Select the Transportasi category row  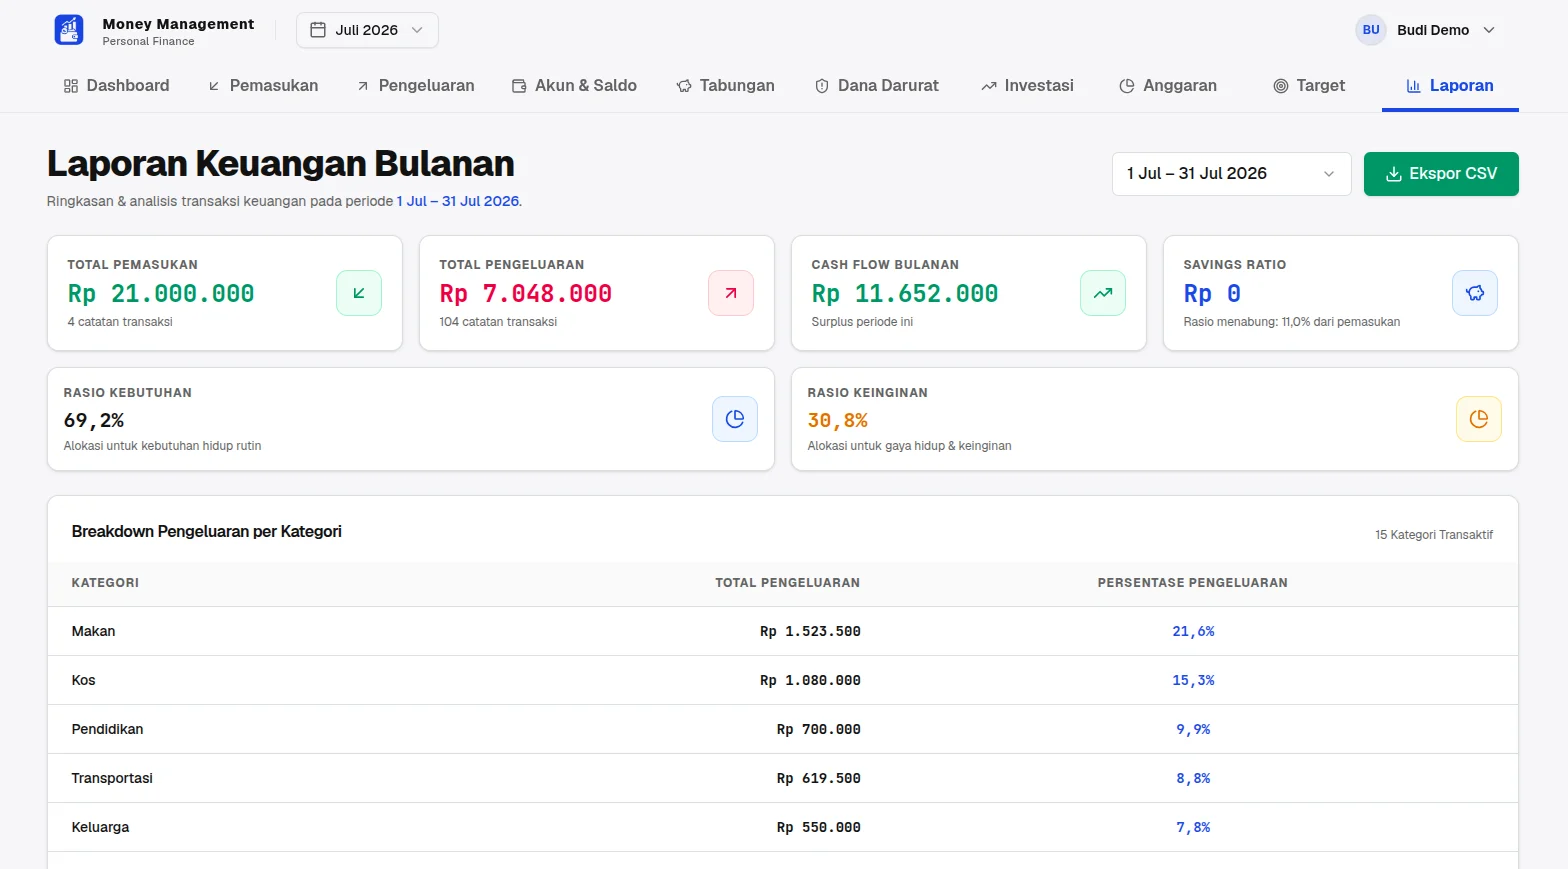(783, 778)
